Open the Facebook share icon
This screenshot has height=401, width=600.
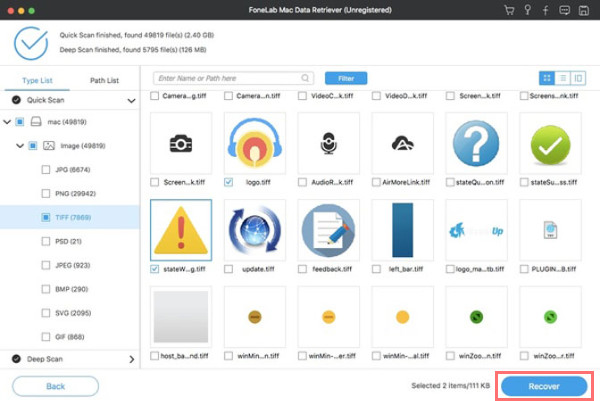point(546,10)
